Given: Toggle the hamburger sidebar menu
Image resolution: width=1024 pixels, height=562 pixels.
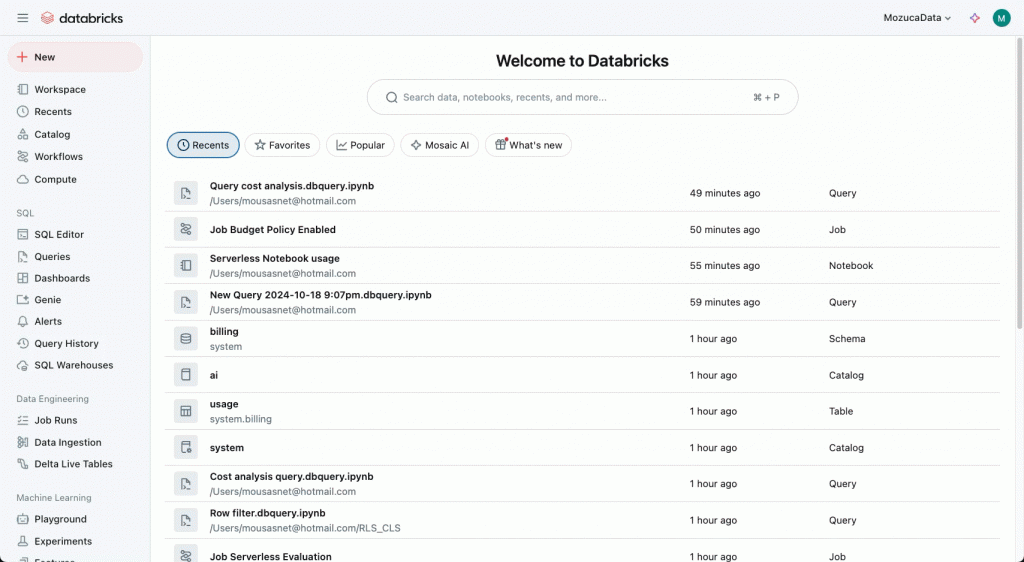Looking at the screenshot, I should (23, 18).
